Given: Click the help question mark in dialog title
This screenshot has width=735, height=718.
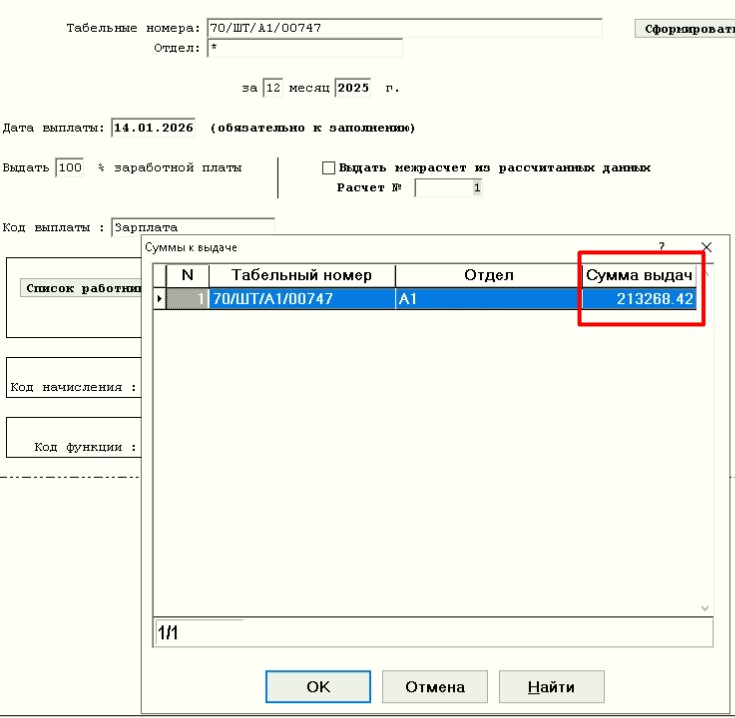Looking at the screenshot, I should point(661,246).
